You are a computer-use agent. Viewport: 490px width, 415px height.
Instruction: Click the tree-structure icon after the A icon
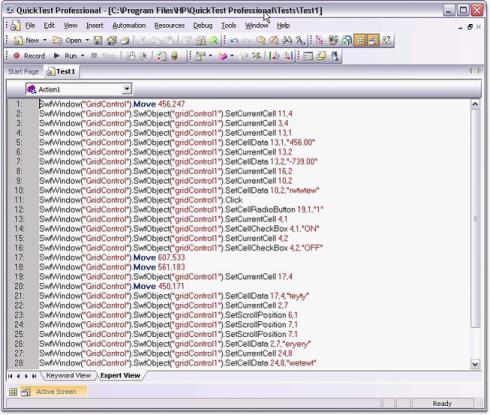pyautogui.click(x=320, y=41)
